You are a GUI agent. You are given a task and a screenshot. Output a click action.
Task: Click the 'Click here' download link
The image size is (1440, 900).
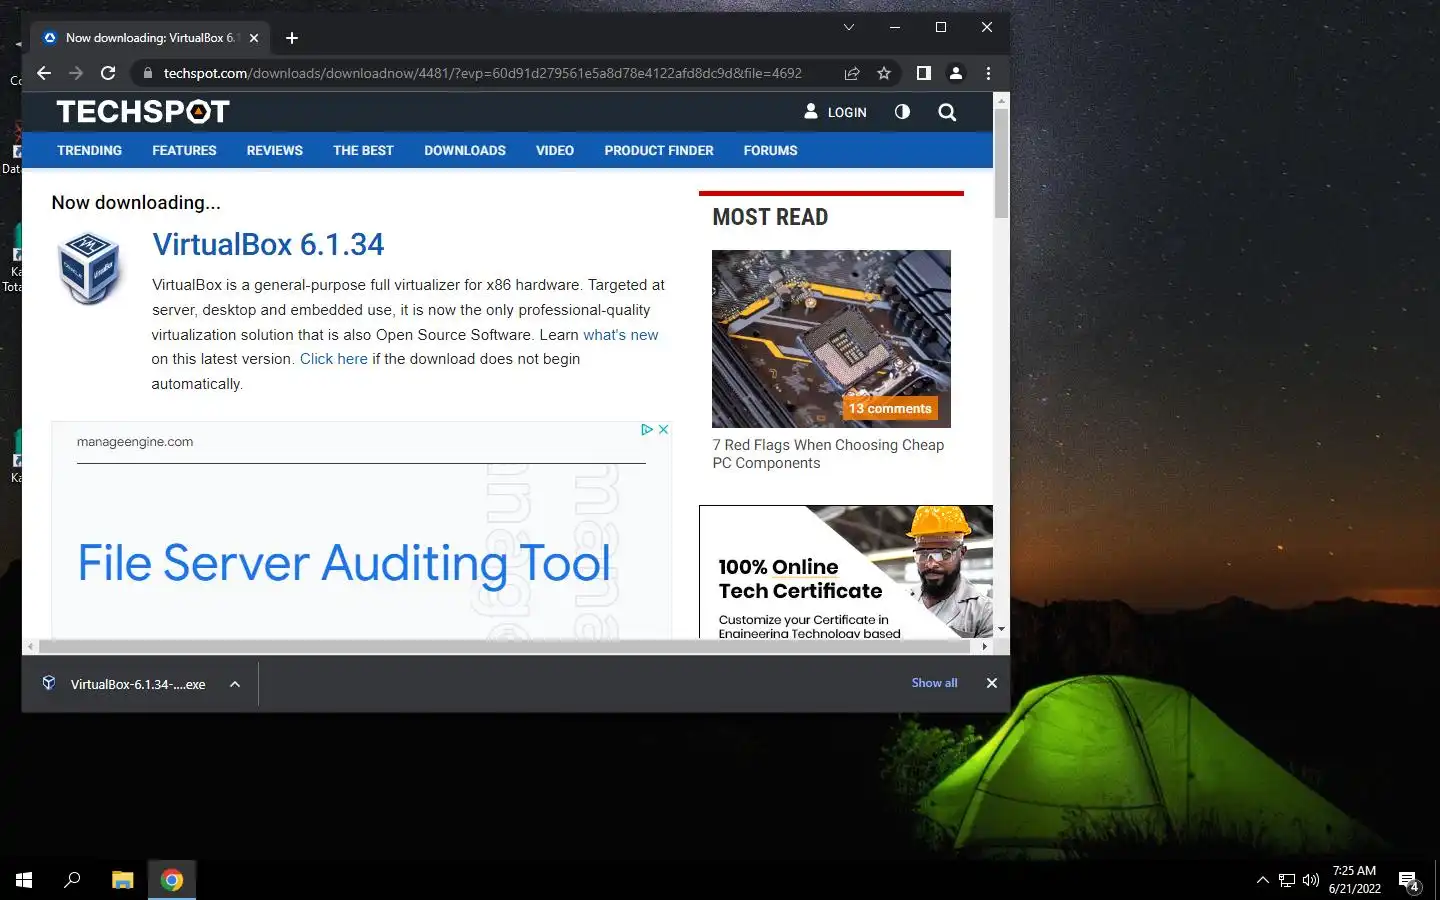coord(334,359)
